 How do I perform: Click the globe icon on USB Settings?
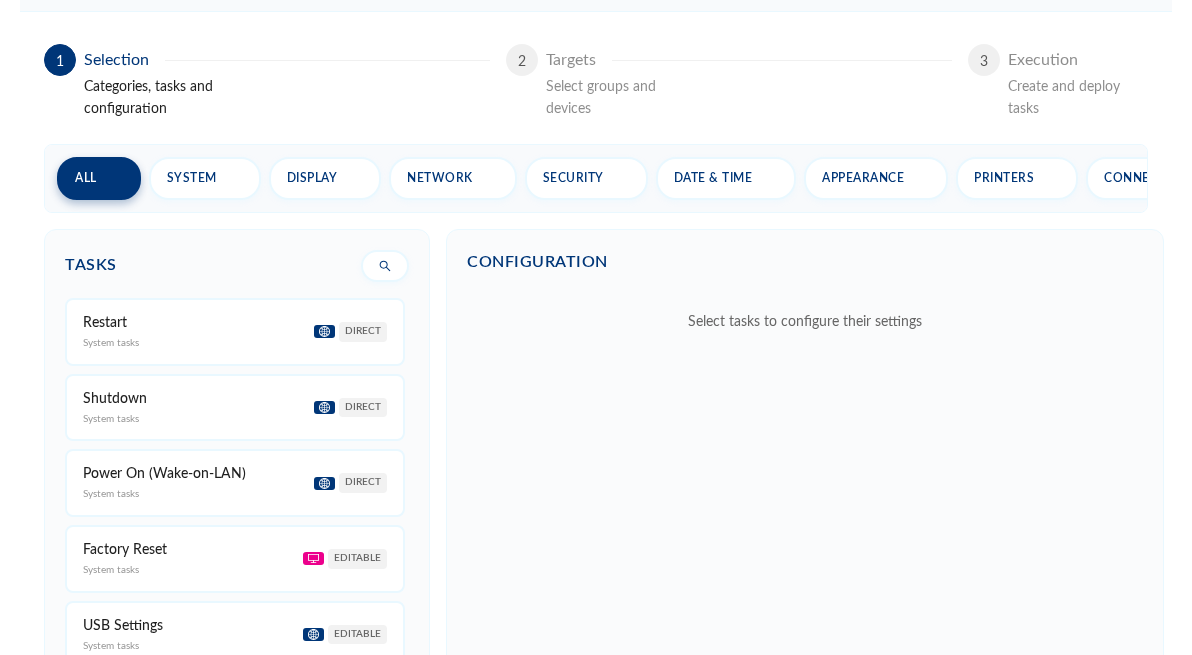coord(313,634)
